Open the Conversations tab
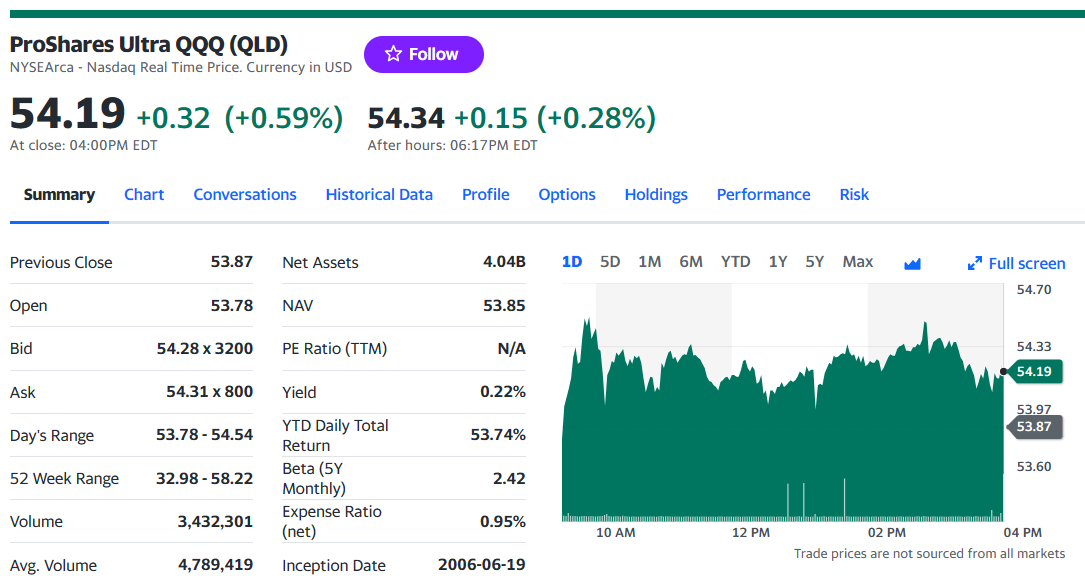 tap(245, 195)
